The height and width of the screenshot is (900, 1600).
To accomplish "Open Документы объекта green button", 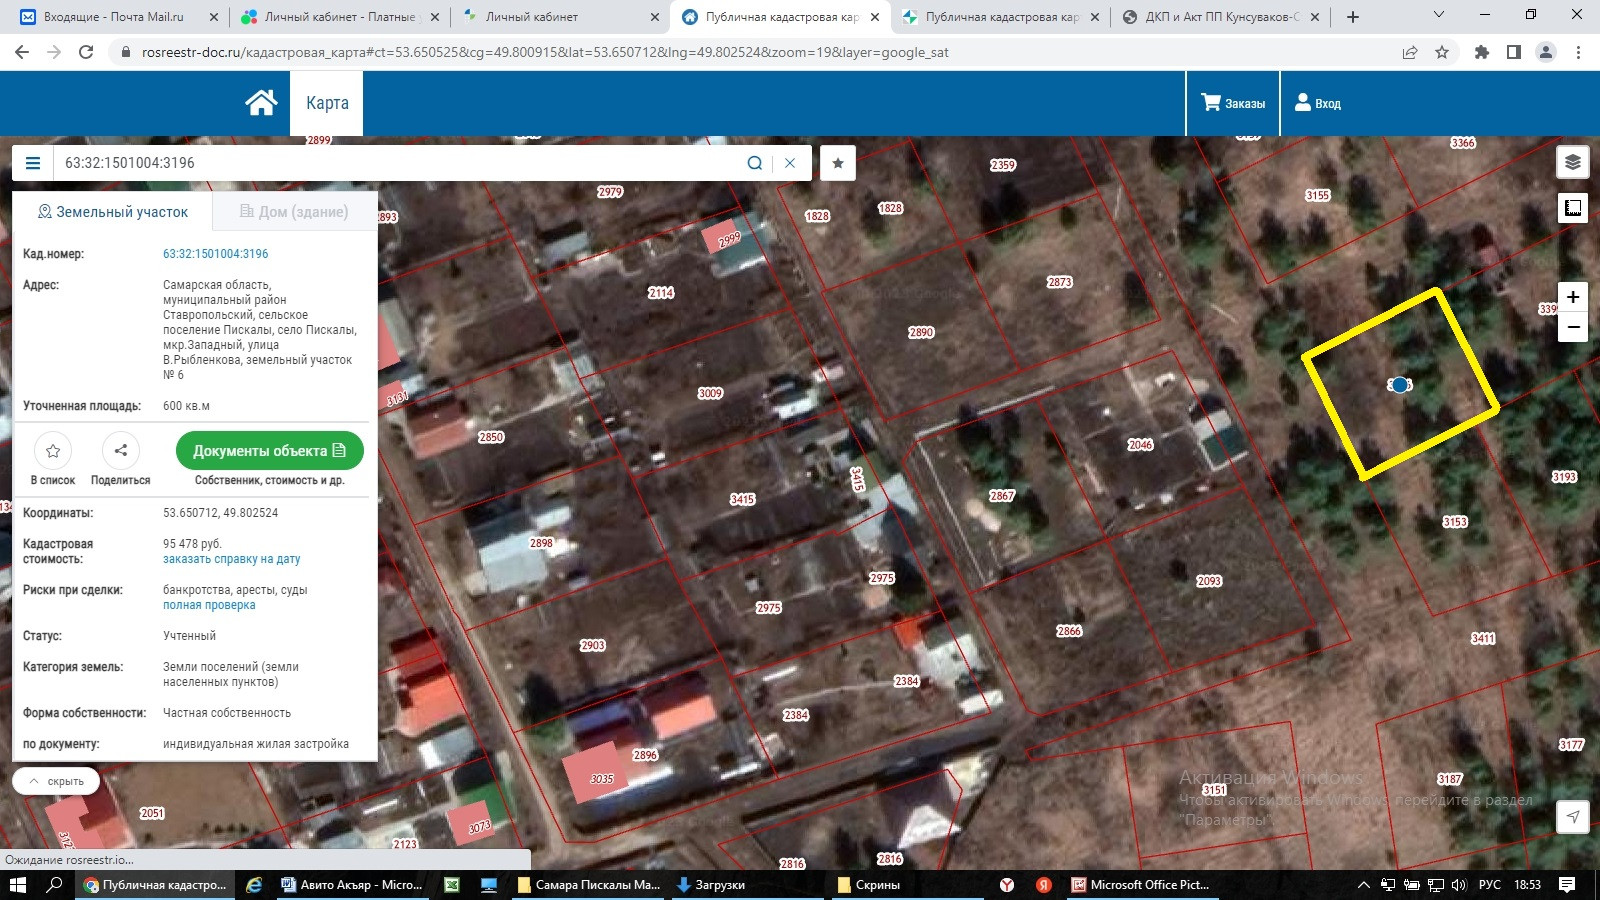I will (270, 451).
